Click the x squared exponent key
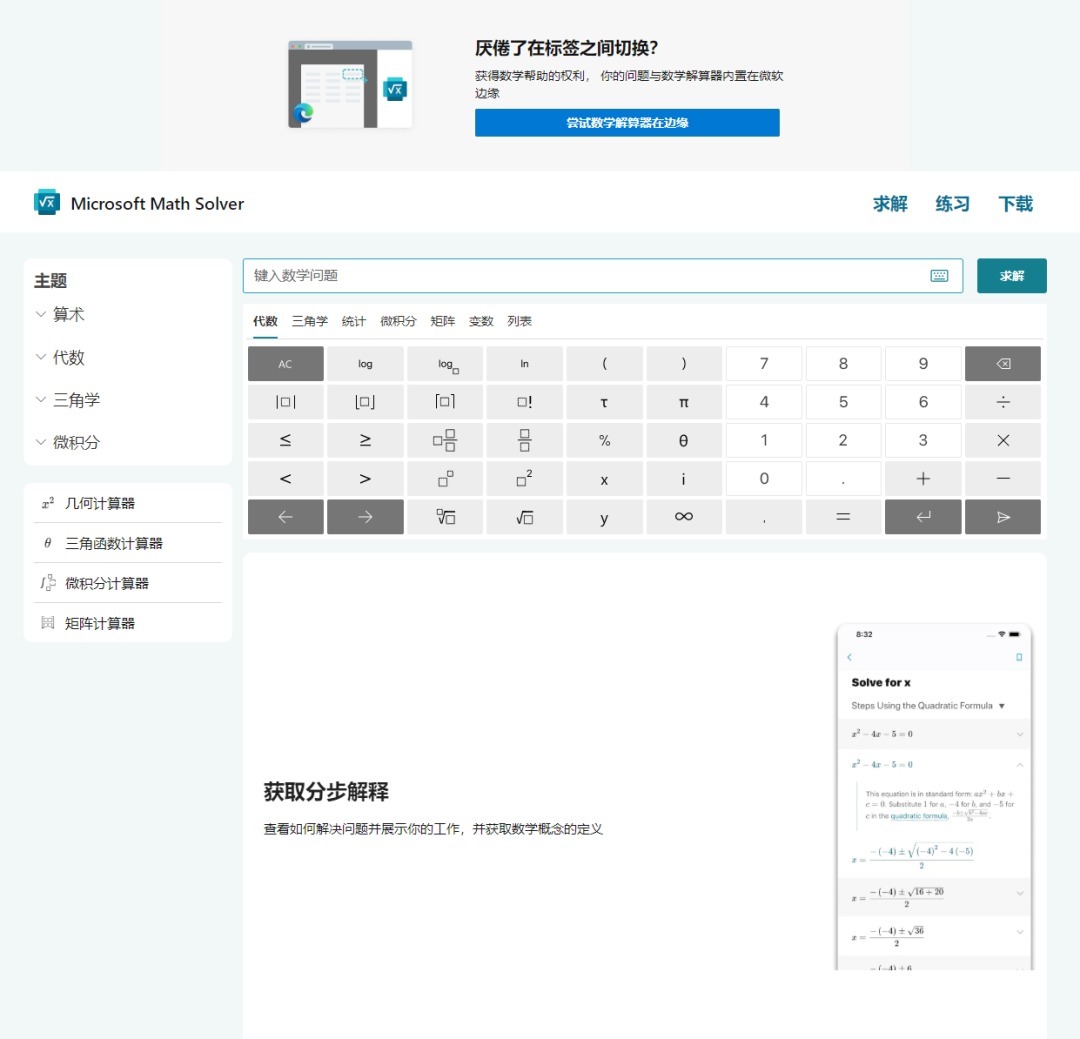Screen dimensions: 1080x1039 tap(524, 479)
